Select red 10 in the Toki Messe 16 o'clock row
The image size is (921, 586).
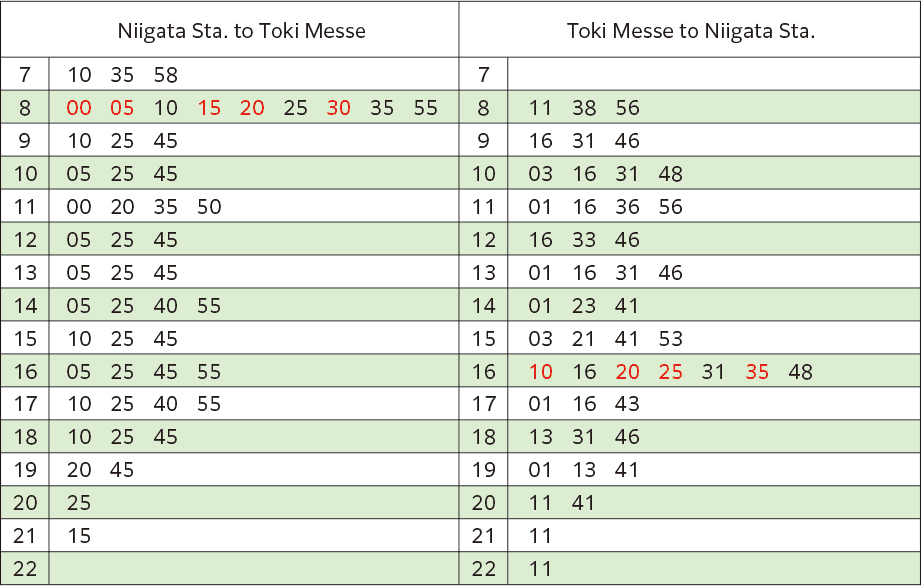[x=540, y=372]
